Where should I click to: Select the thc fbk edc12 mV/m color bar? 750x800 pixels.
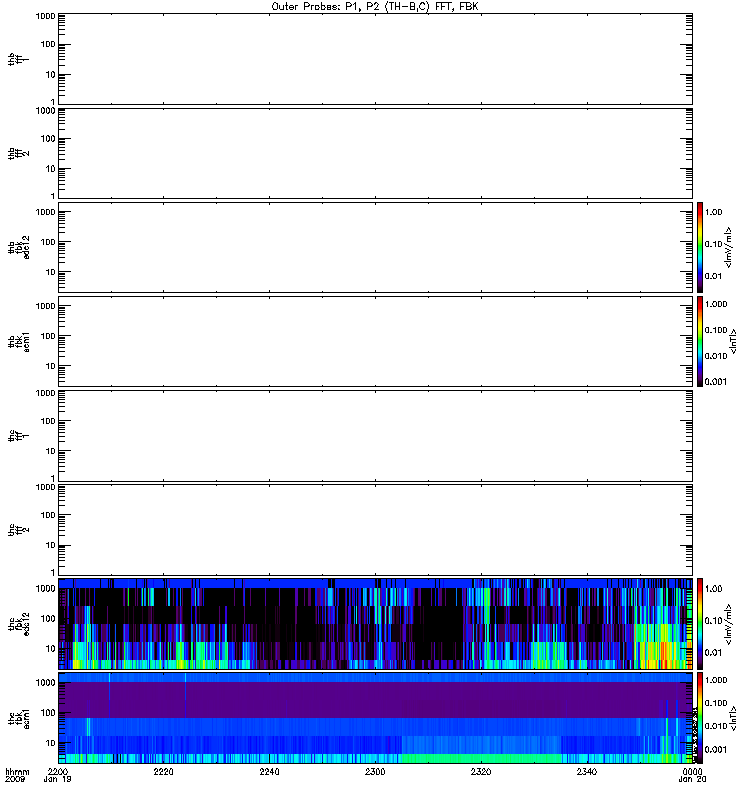700,623
